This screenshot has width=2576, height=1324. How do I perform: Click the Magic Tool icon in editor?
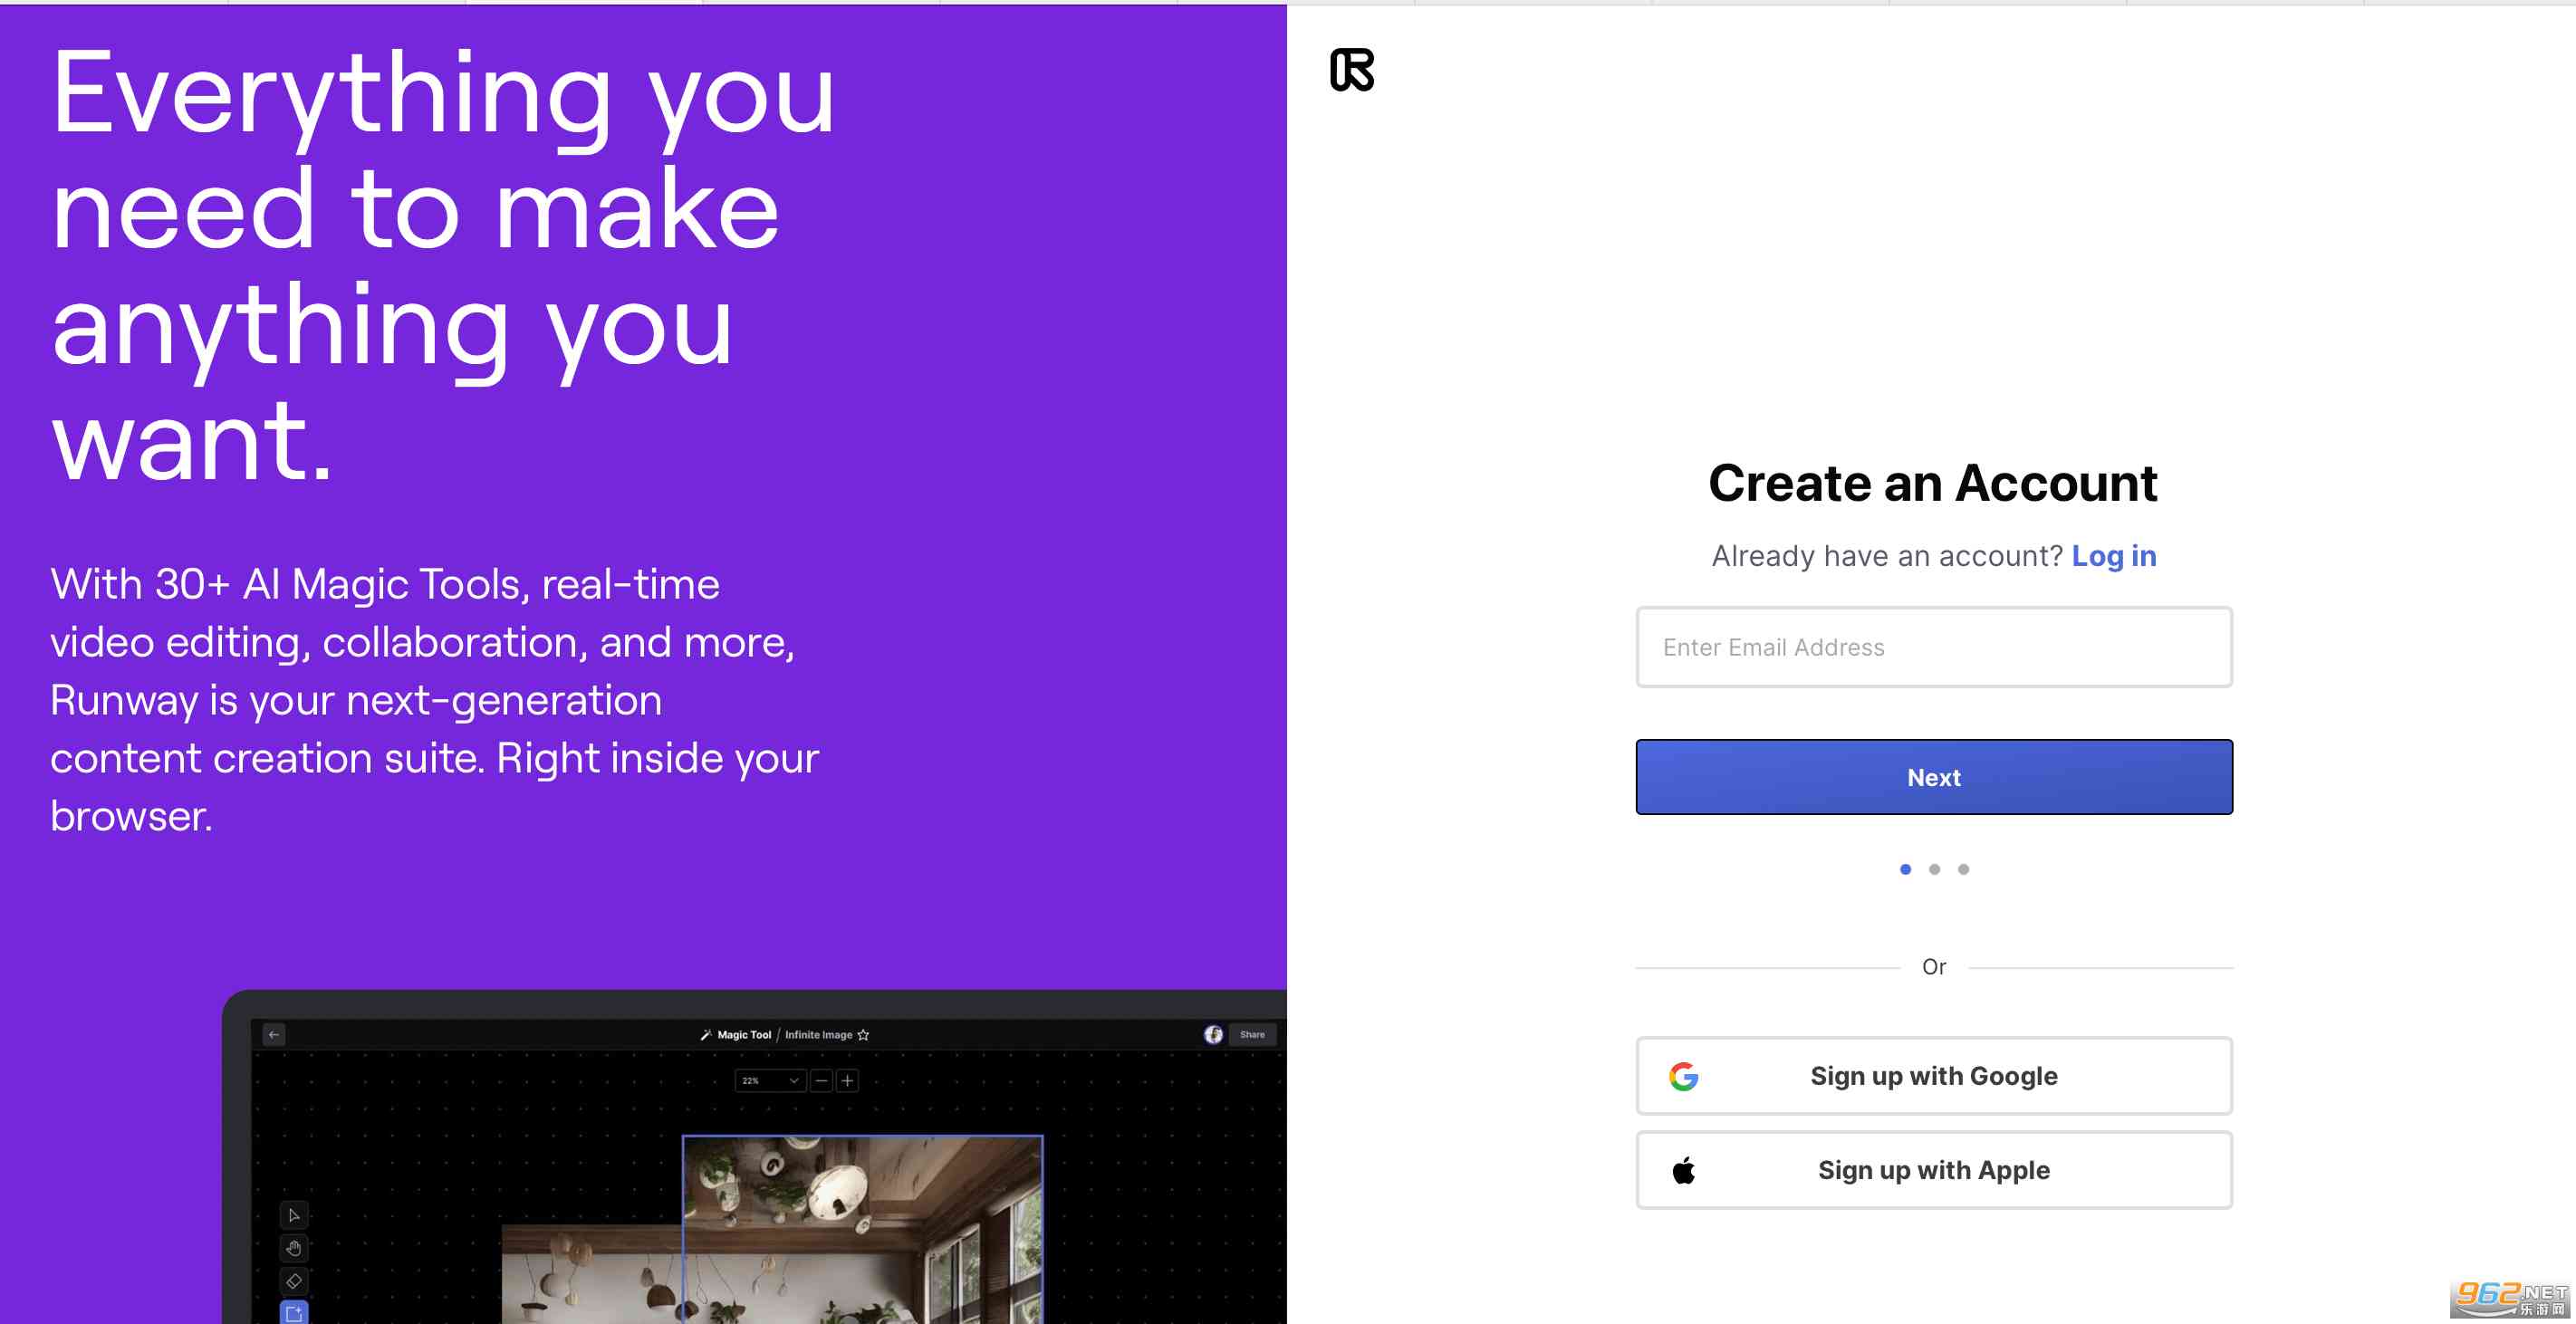click(x=706, y=1033)
